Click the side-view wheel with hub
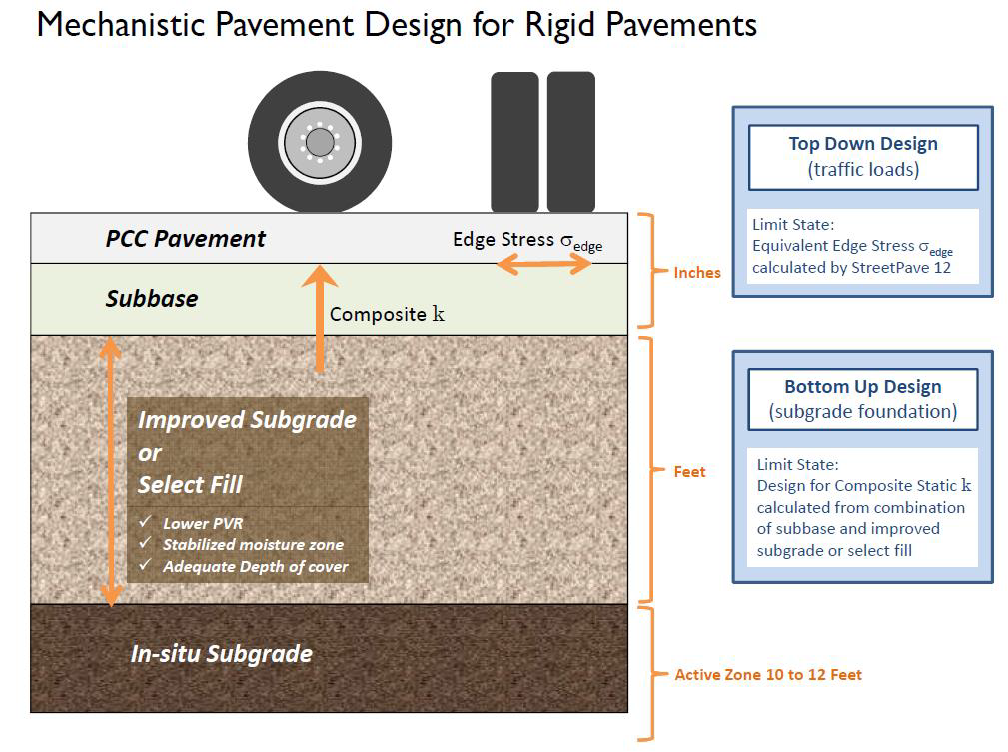 319,142
